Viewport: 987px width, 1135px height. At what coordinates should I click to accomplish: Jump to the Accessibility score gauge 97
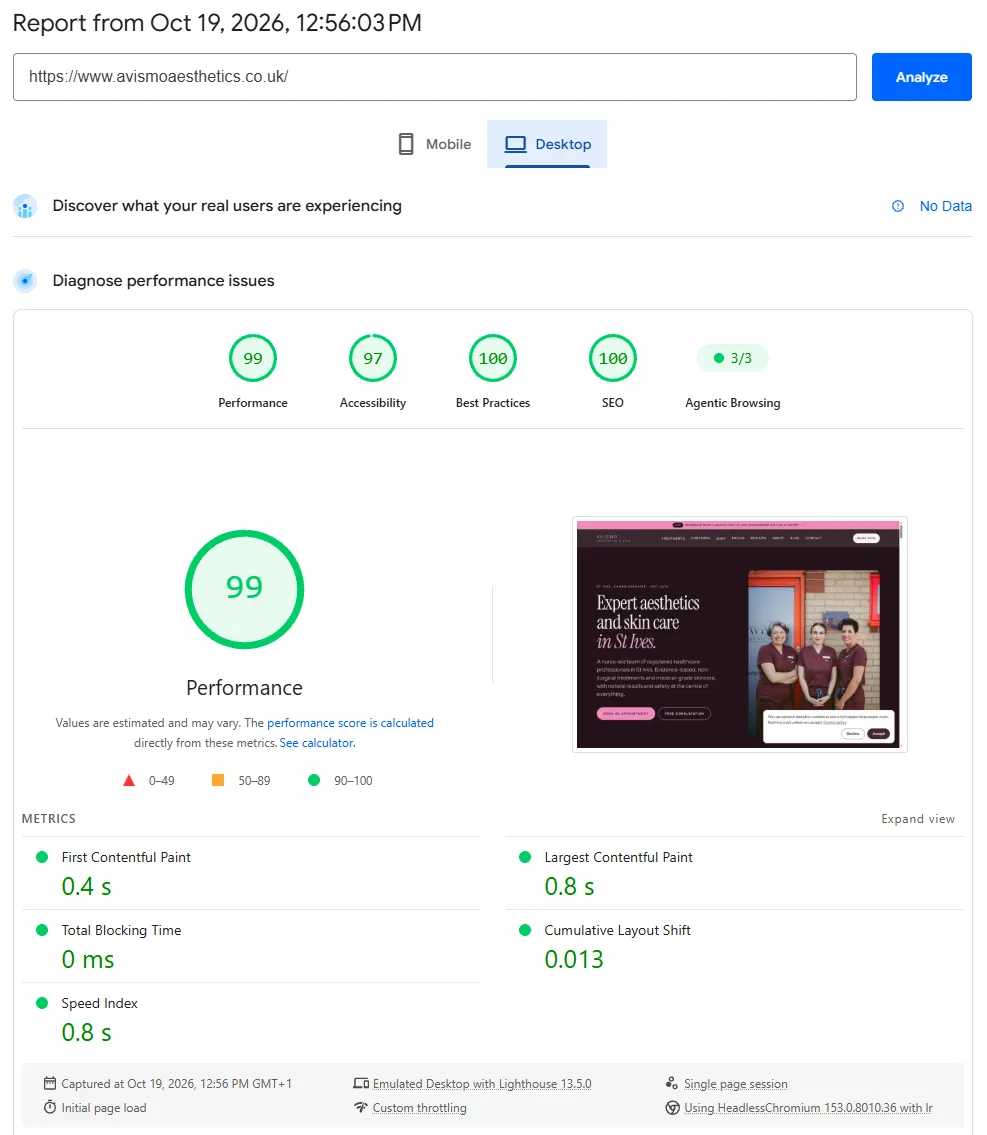click(x=373, y=358)
